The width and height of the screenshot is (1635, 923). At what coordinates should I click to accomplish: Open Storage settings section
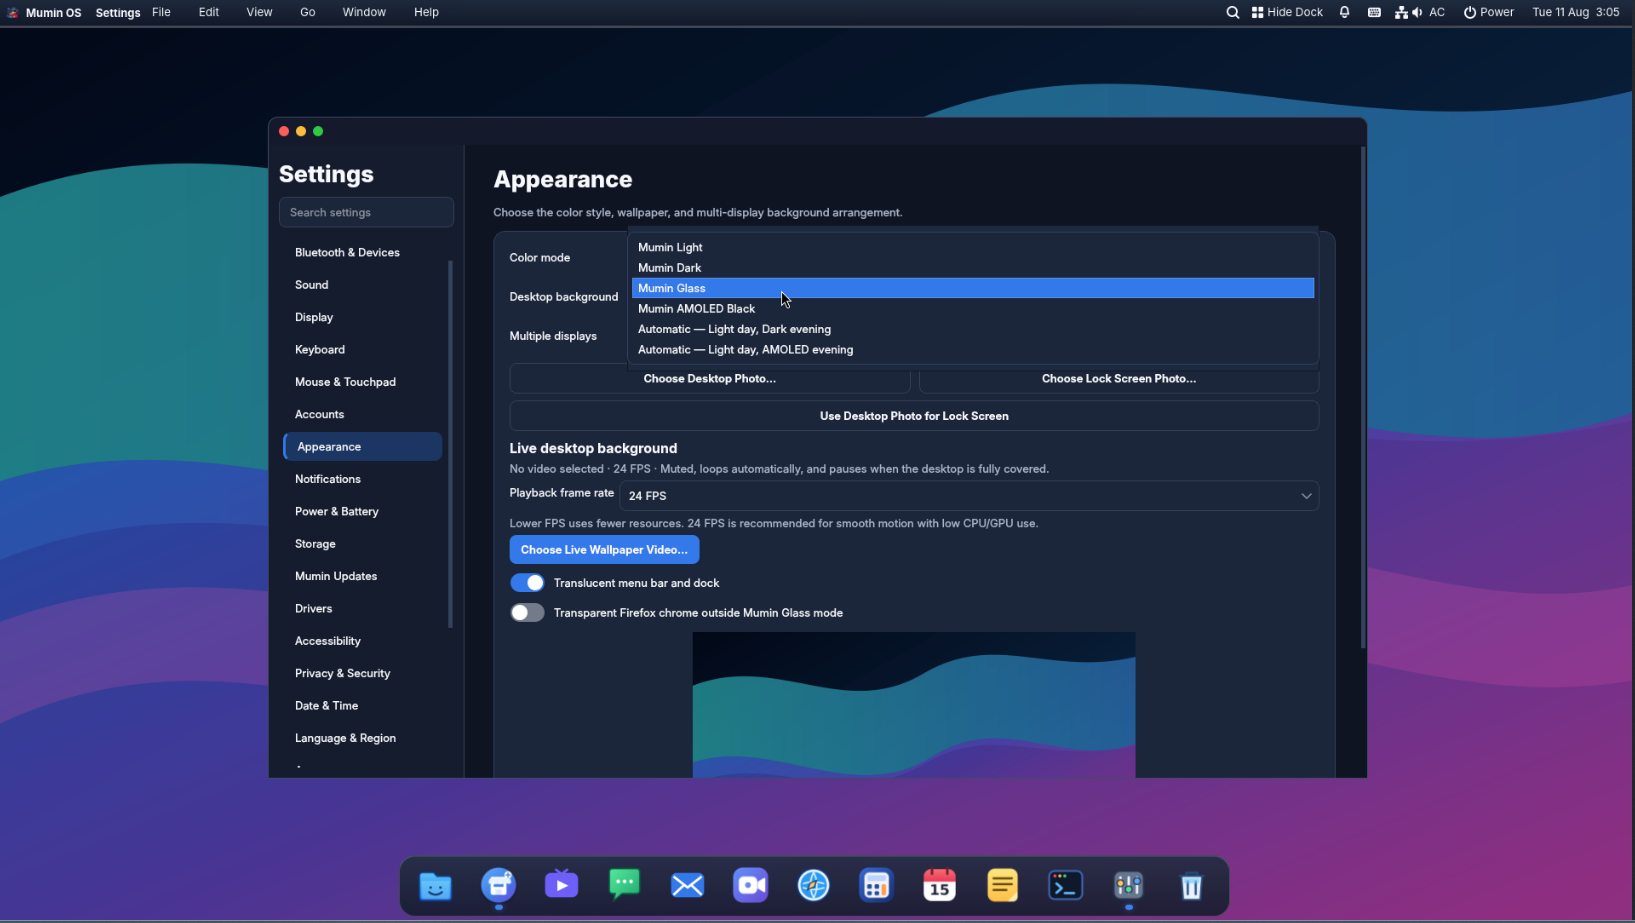pos(363,544)
